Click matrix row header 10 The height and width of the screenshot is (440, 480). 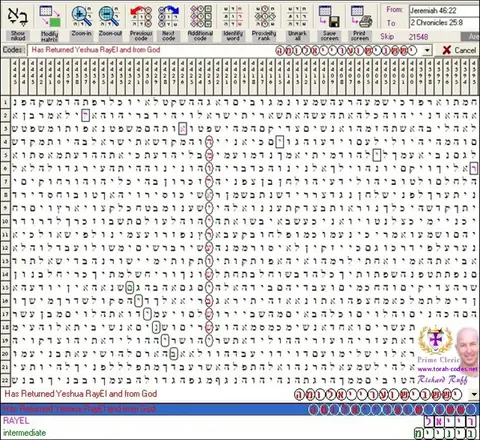click(x=5, y=221)
